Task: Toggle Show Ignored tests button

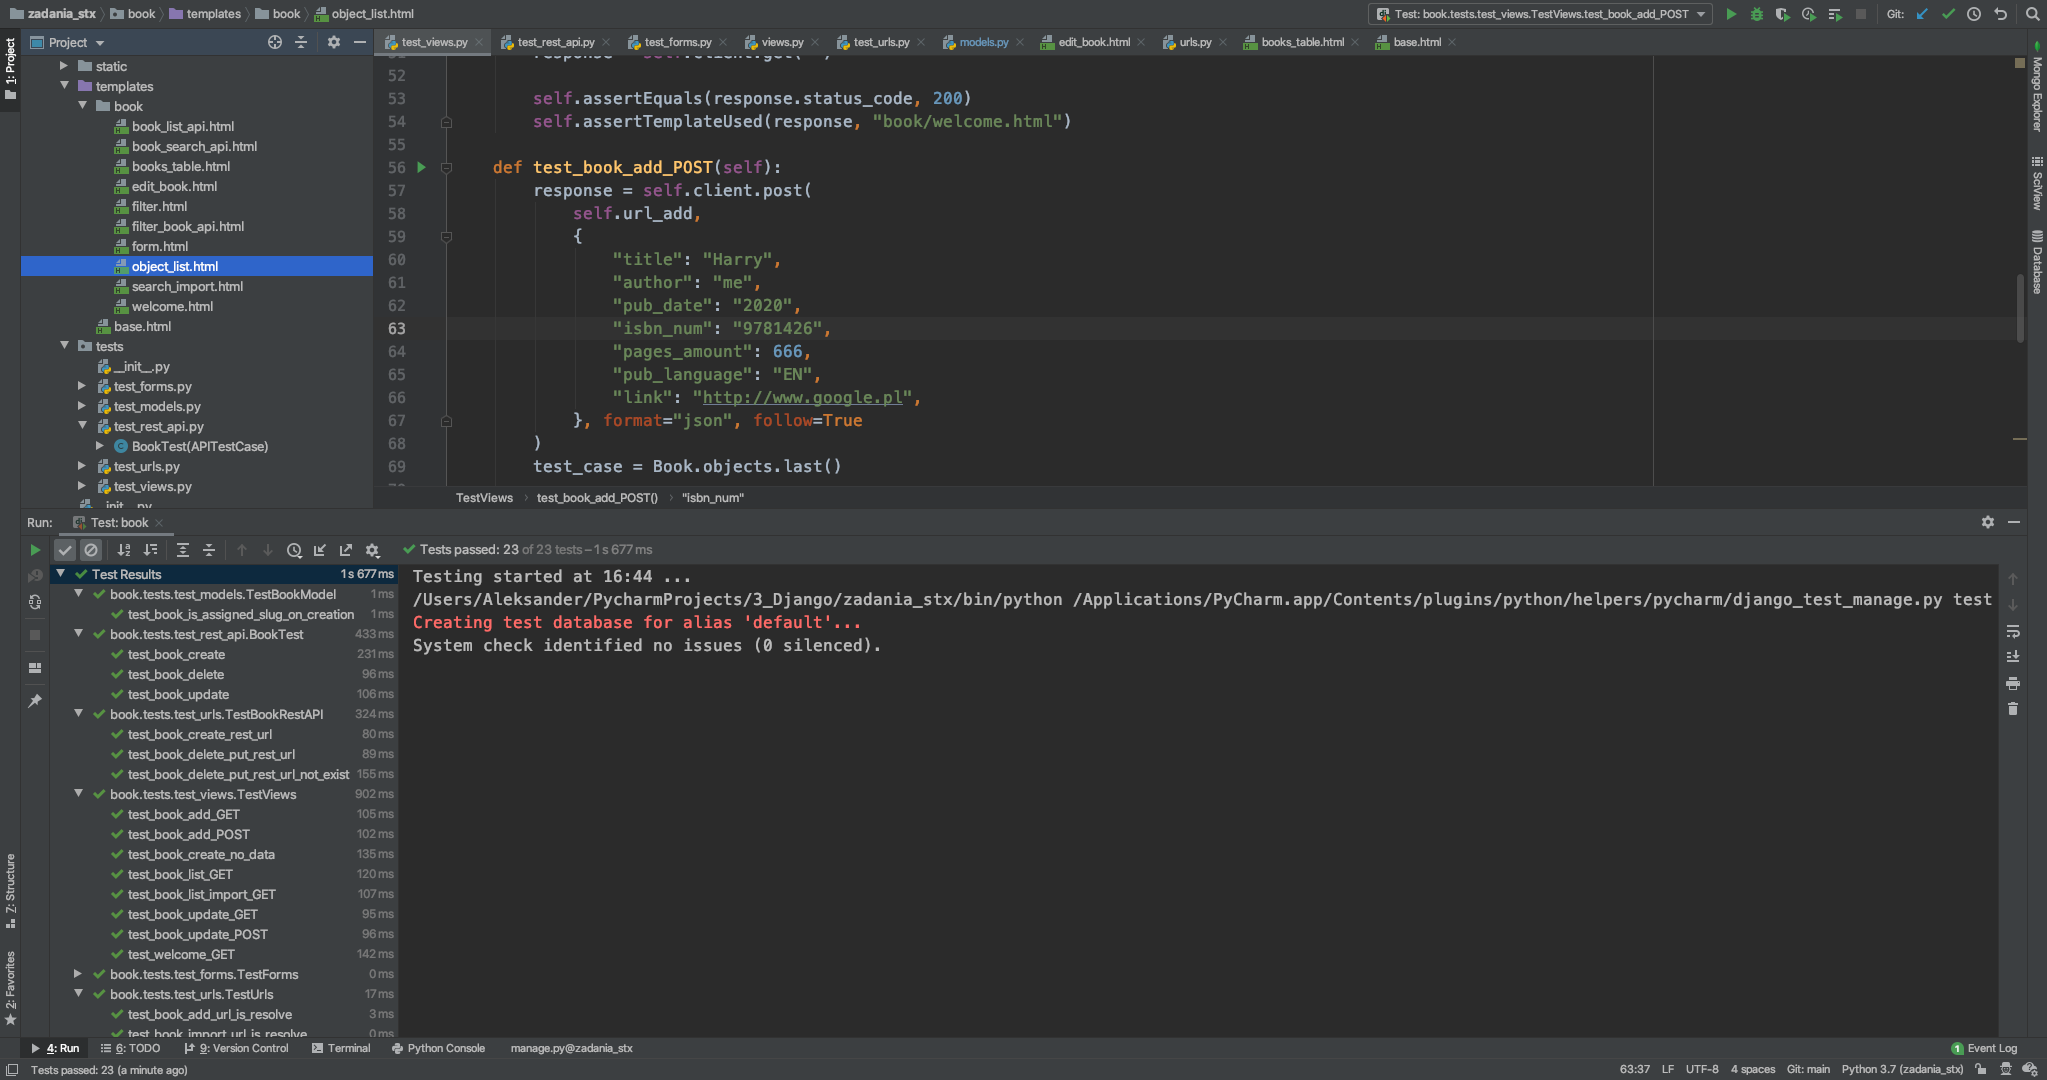Action: [x=91, y=550]
